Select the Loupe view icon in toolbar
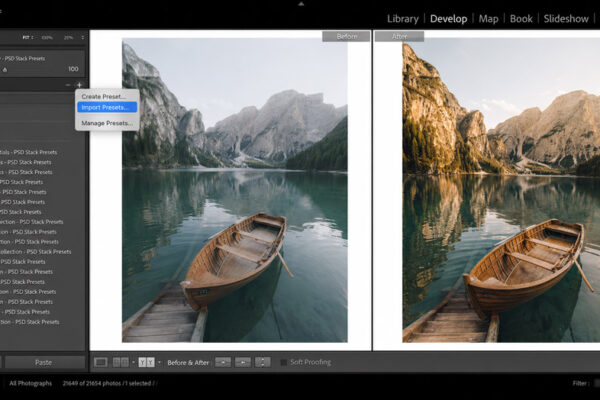This screenshot has height=400, width=600. (100, 362)
